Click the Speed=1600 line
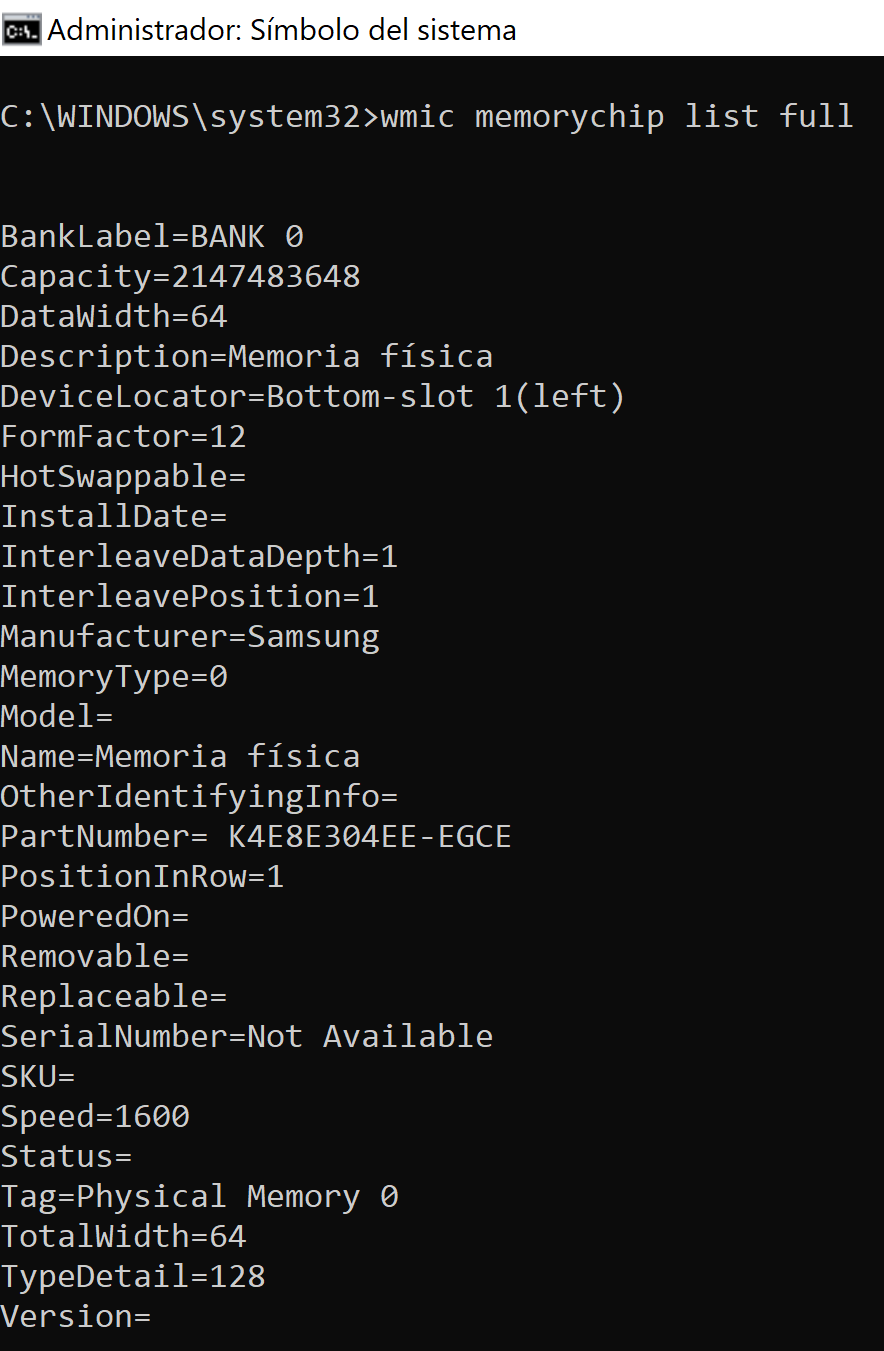Image resolution: width=884 pixels, height=1351 pixels. 95,1117
